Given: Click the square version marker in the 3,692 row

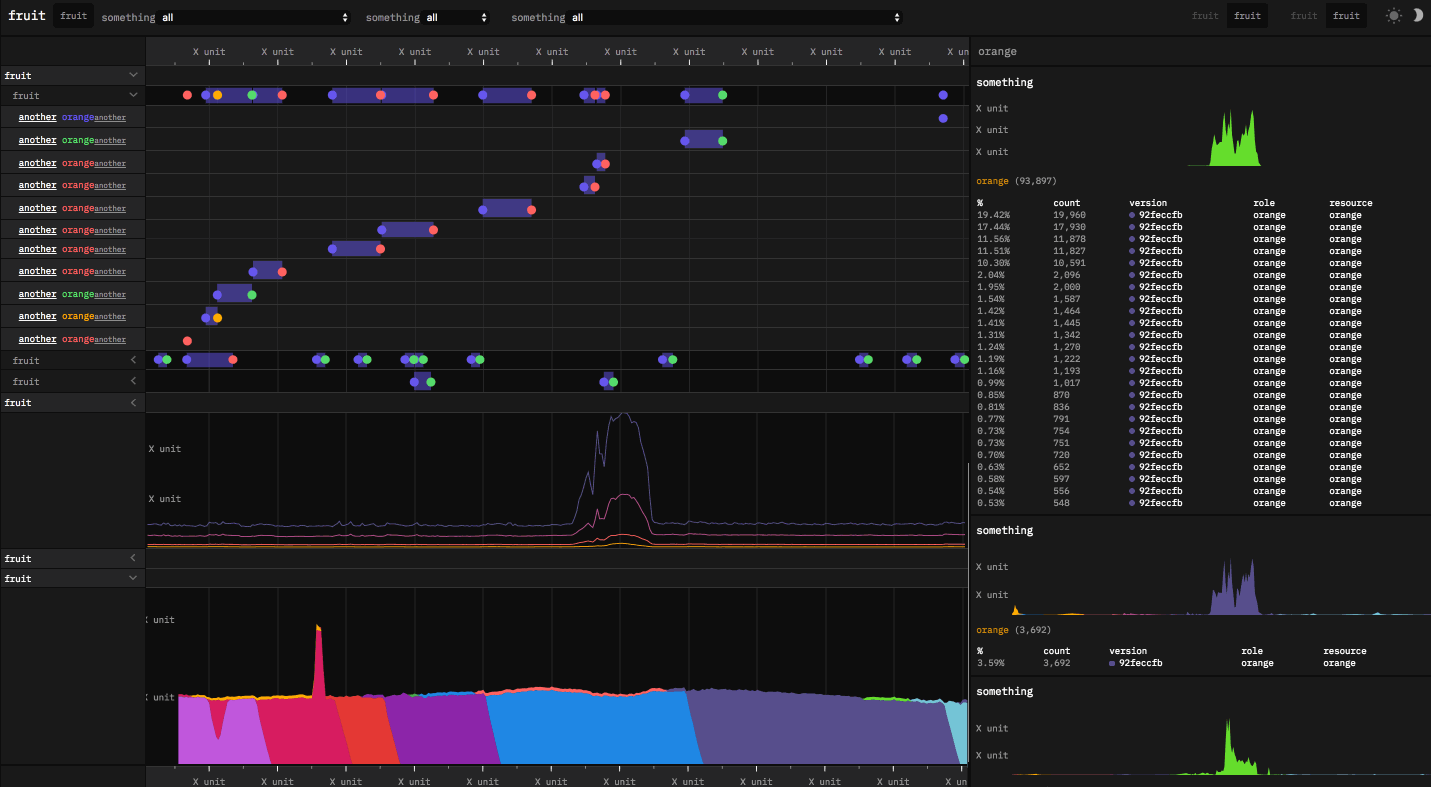Looking at the screenshot, I should (x=1112, y=663).
